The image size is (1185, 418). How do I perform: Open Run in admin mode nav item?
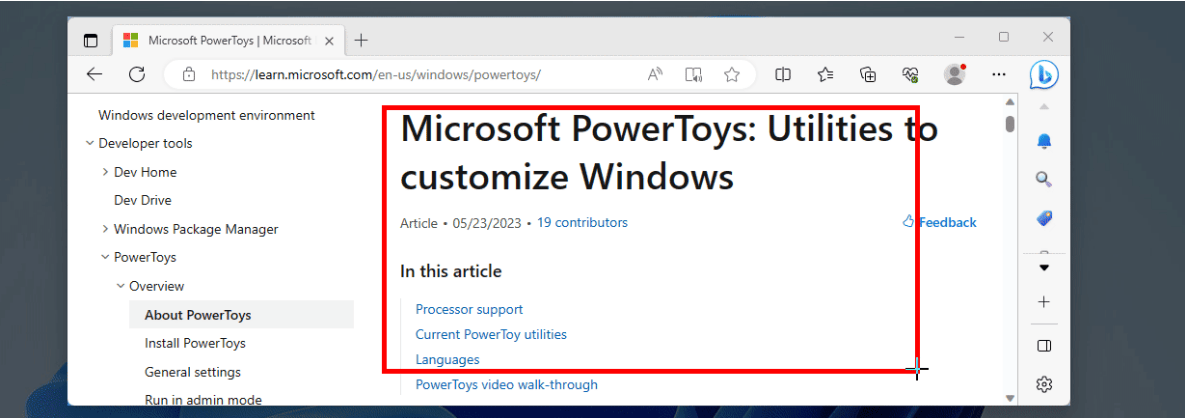pos(203,400)
